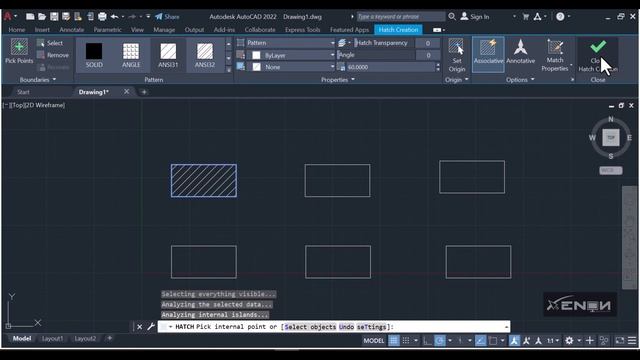
Task: Click the annotation monitor plus icon
Action: pyautogui.click(x=589, y=340)
